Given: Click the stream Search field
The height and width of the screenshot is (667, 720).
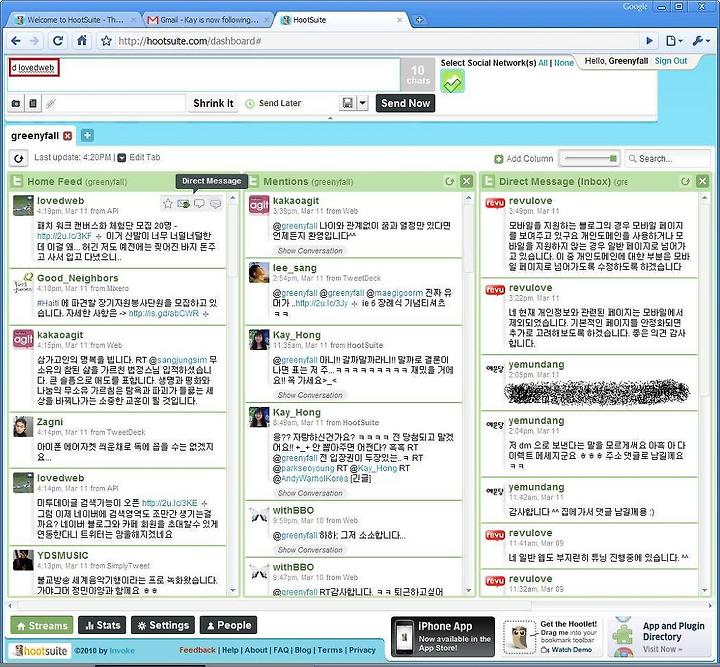Looking at the screenshot, I should [x=668, y=158].
